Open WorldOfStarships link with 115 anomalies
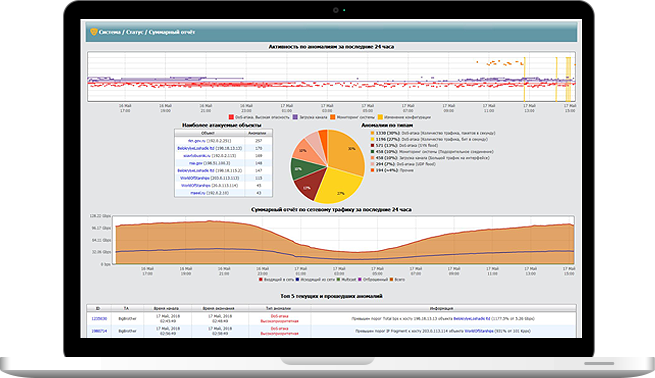This screenshot has width=655, height=378. (195, 178)
